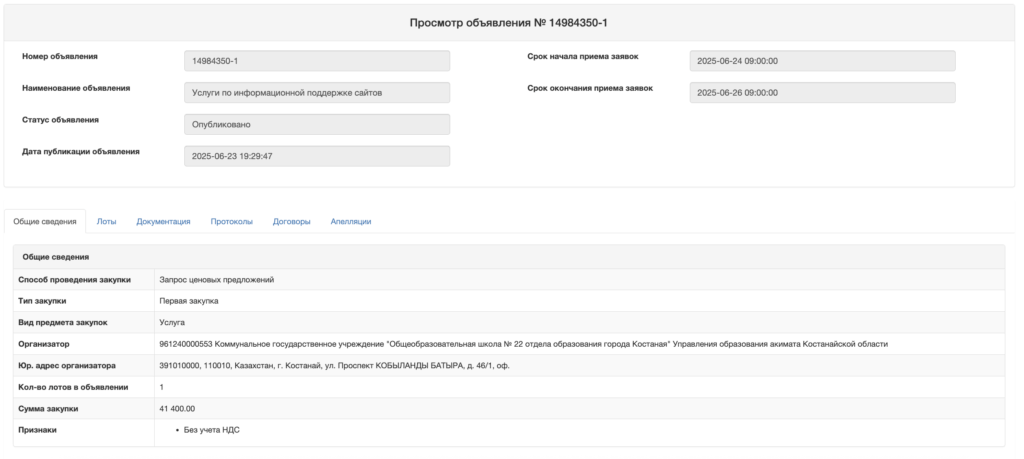Open the Лоты tab
This screenshot has height=459, width=1024.
(106, 221)
